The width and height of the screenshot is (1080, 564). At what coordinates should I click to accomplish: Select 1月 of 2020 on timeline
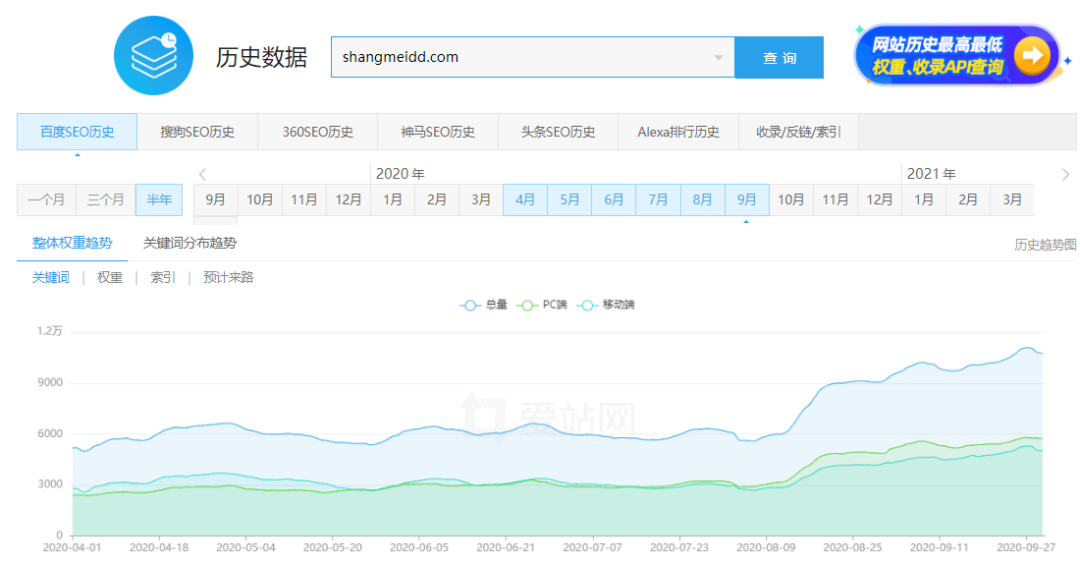pos(393,200)
